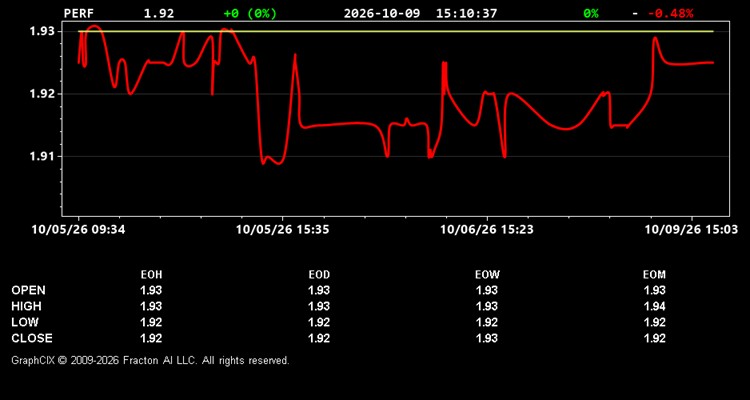750x400 pixels.
Task: Click the 10/09/26 15:03 x-axis label
Action: 691,229
